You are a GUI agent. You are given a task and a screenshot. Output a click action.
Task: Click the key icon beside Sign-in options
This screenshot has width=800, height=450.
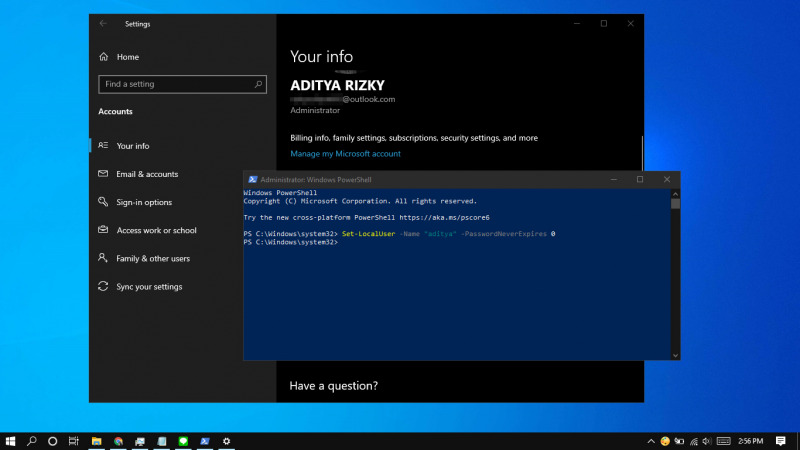point(103,202)
